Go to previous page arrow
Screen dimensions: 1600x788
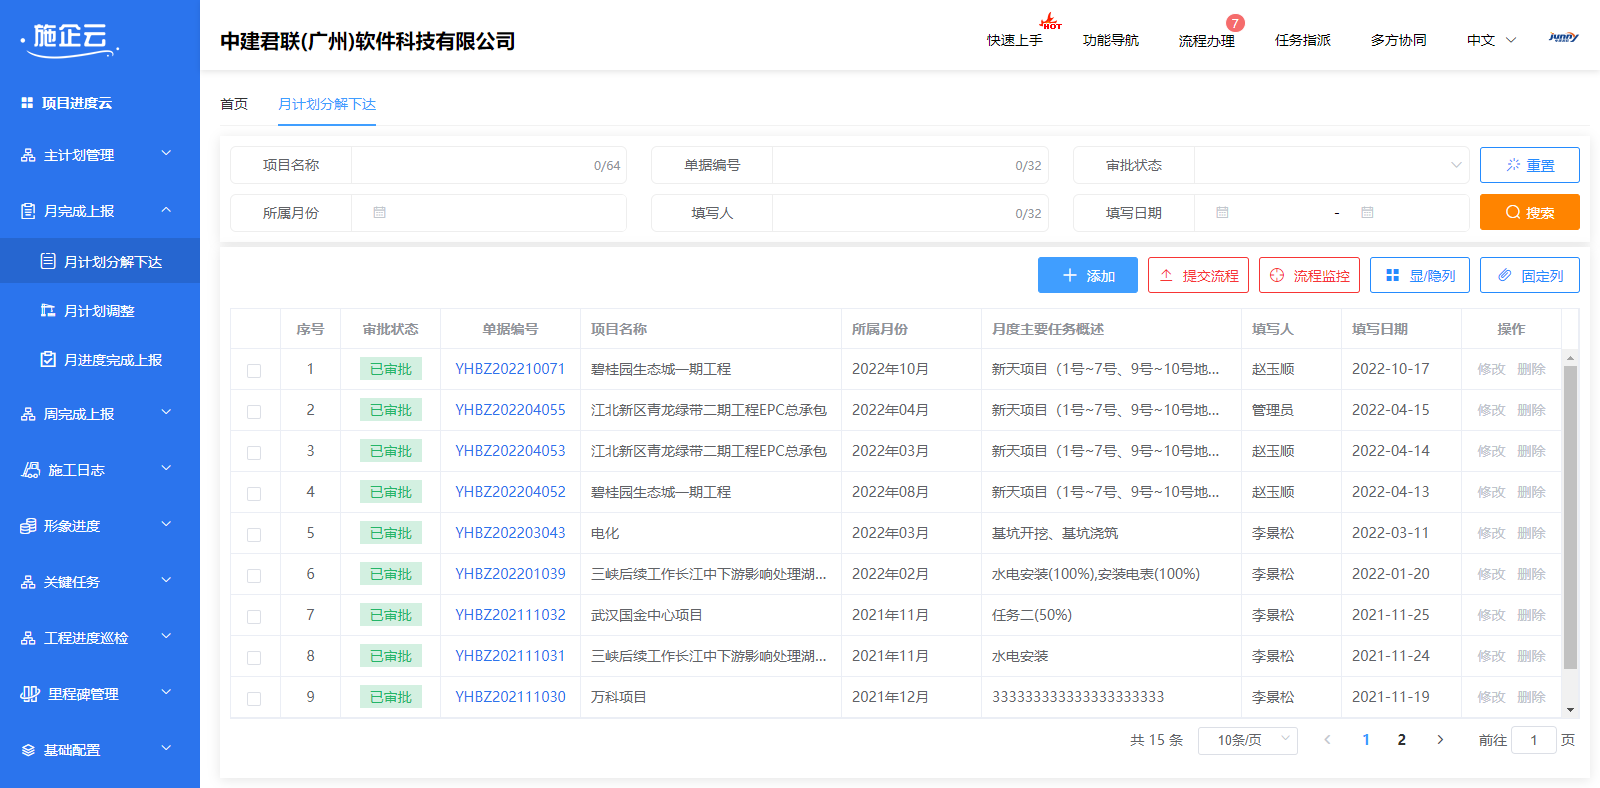click(x=1327, y=740)
